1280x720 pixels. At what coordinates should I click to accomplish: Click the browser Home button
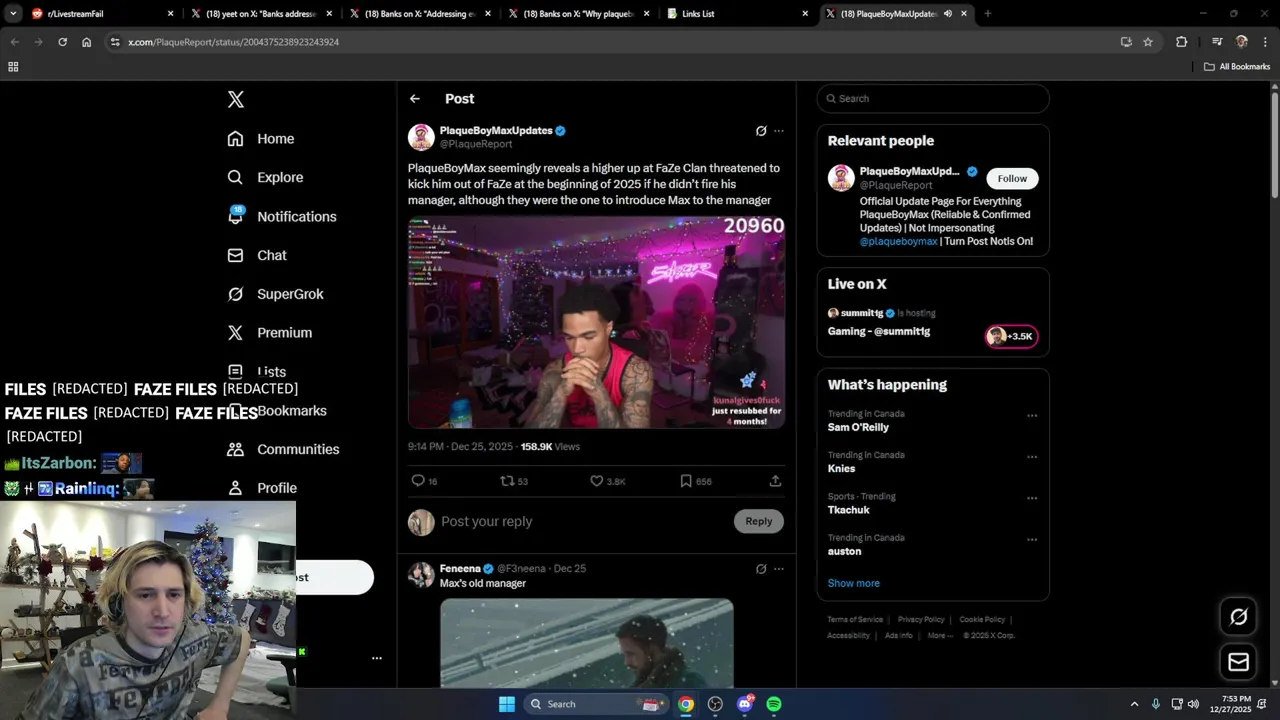[87, 42]
